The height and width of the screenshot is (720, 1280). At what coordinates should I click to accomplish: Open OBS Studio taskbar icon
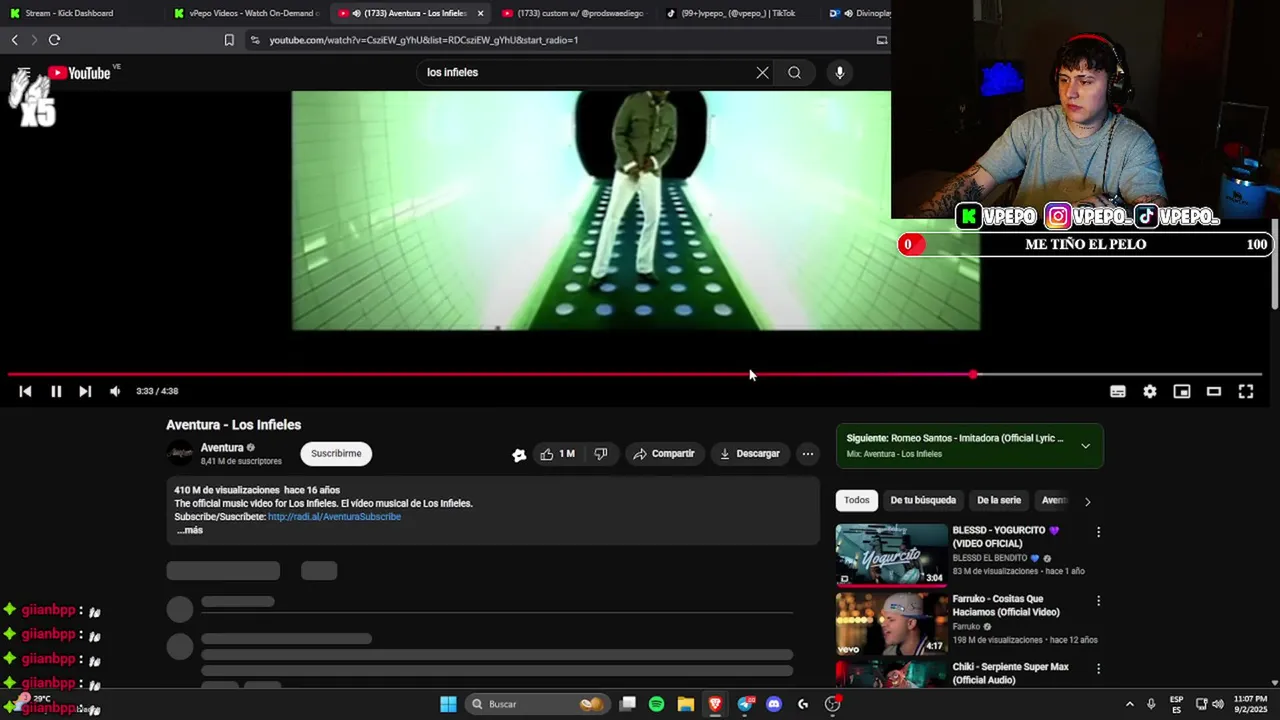[832, 704]
